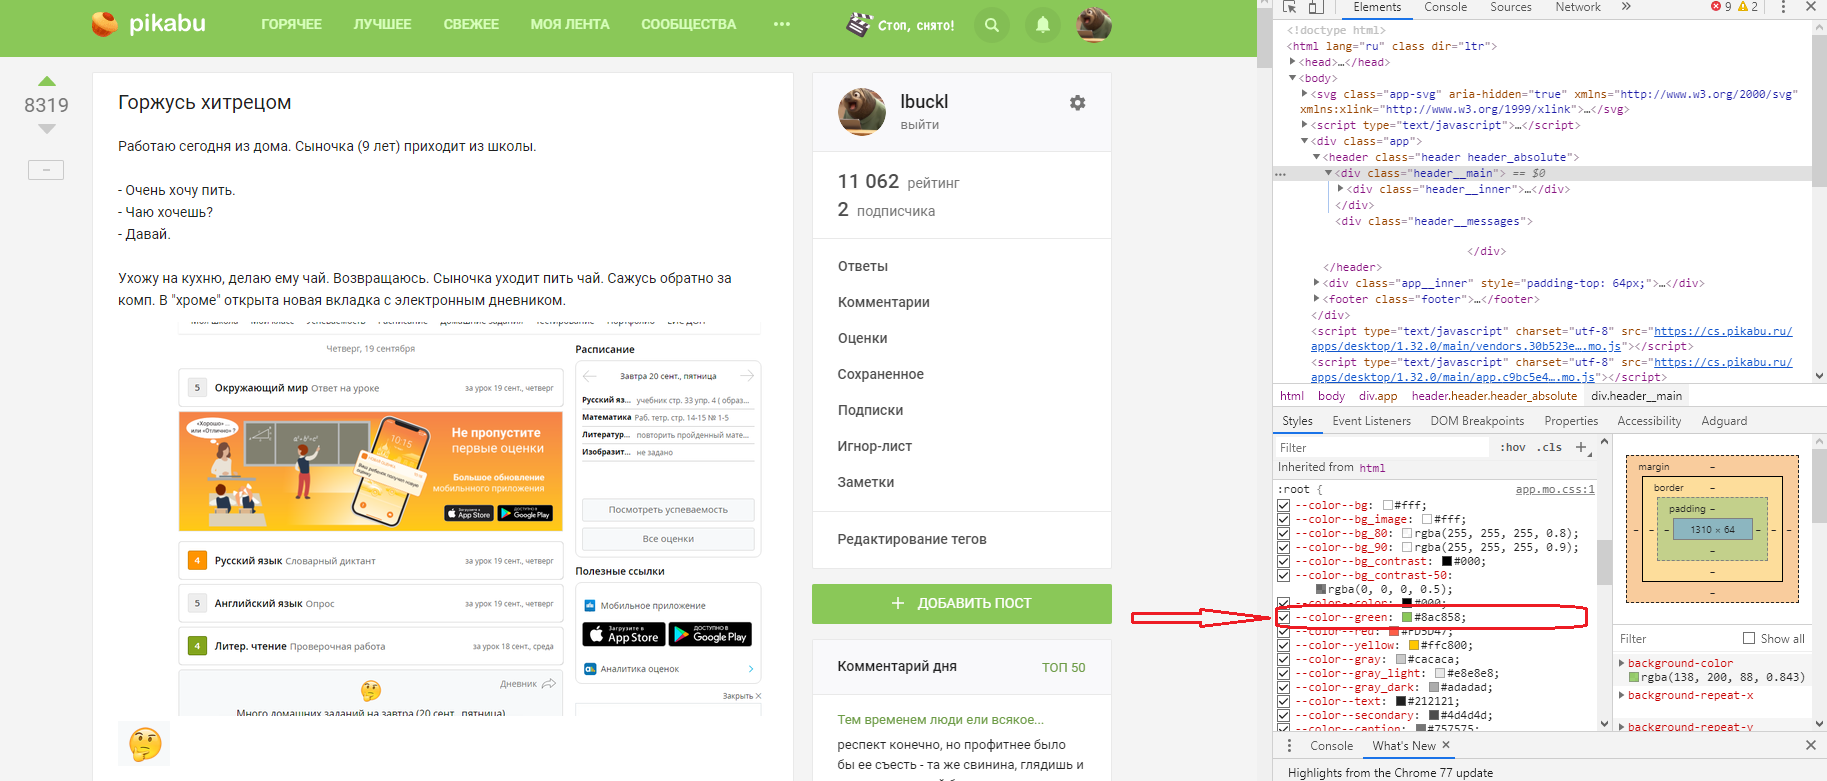Click the ДОБАВИТЬ ПОСТ button
This screenshot has width=1827, height=781.
[x=961, y=603]
